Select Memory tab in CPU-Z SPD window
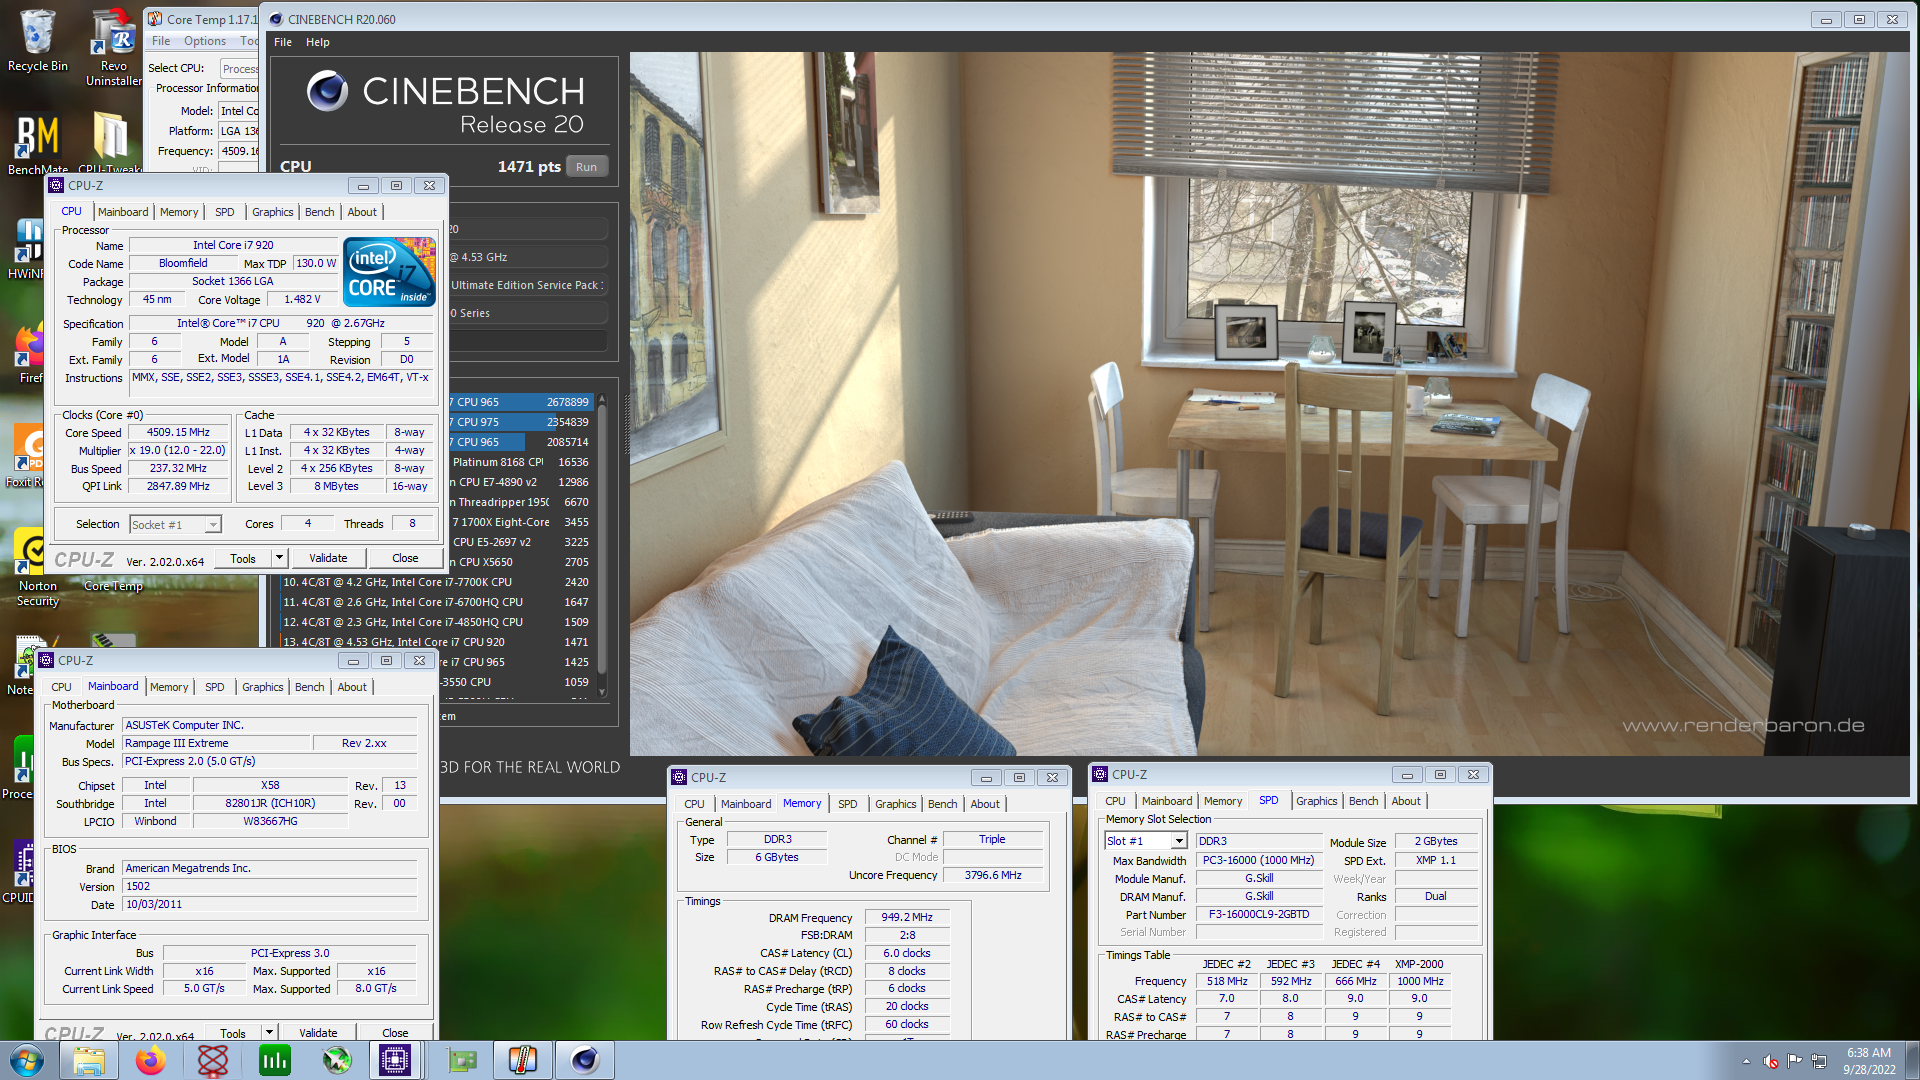The height and width of the screenshot is (1080, 1920). 1223,801
